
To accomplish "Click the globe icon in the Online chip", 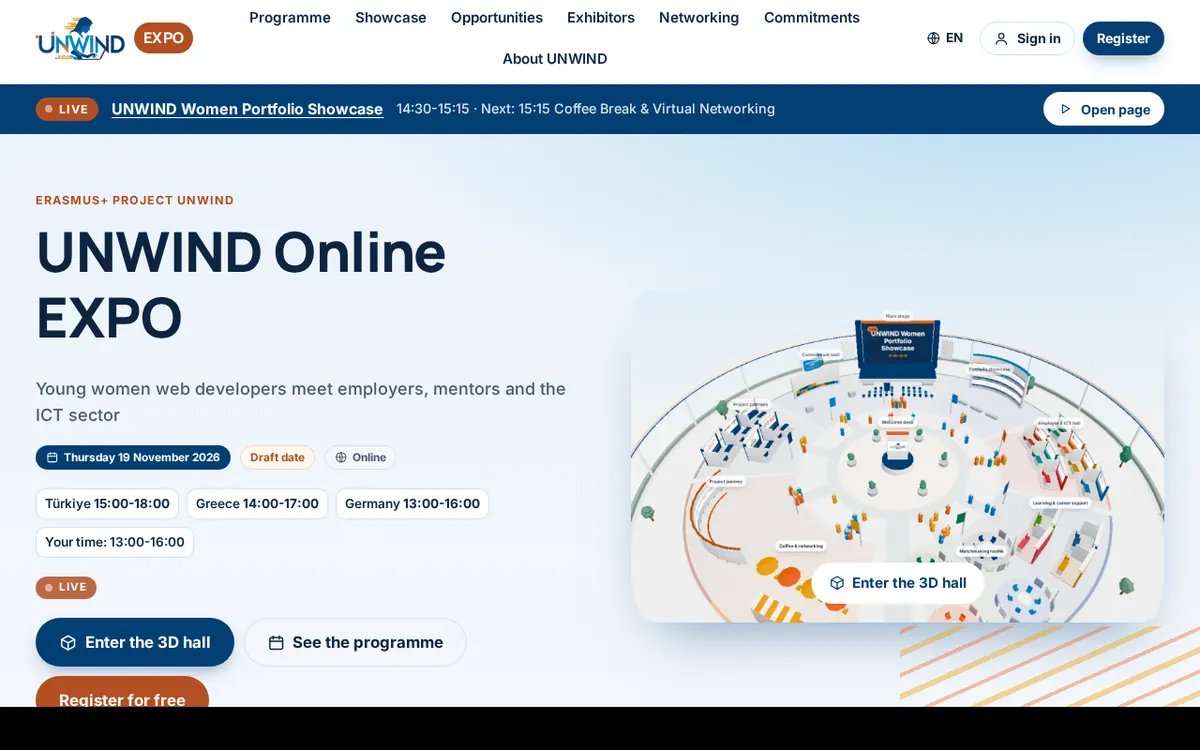I will point(341,457).
